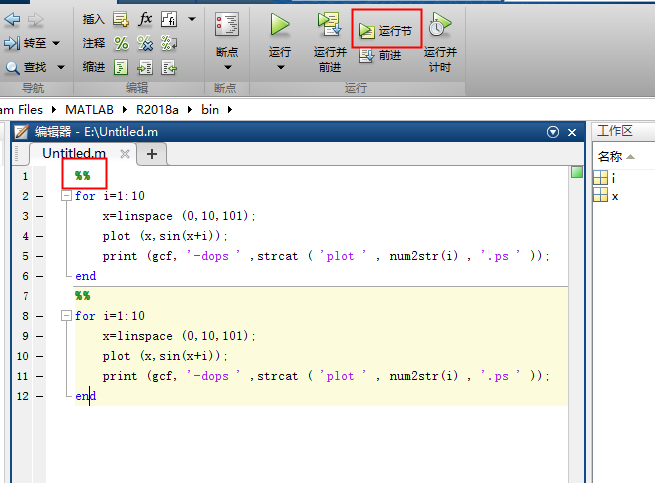
Task: Add a new editor tab with plus
Action: pyautogui.click(x=152, y=154)
